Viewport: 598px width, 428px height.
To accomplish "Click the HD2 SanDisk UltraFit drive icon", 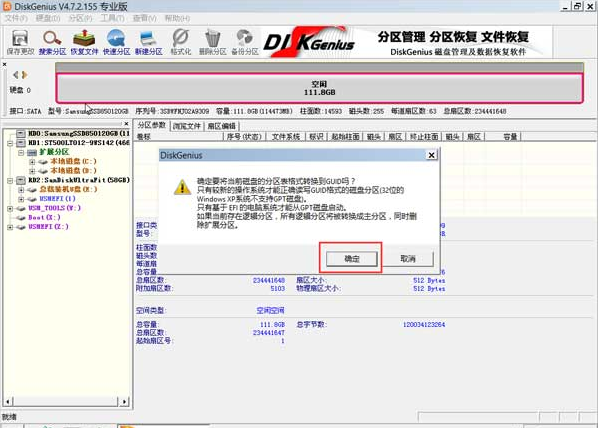I will (21, 180).
